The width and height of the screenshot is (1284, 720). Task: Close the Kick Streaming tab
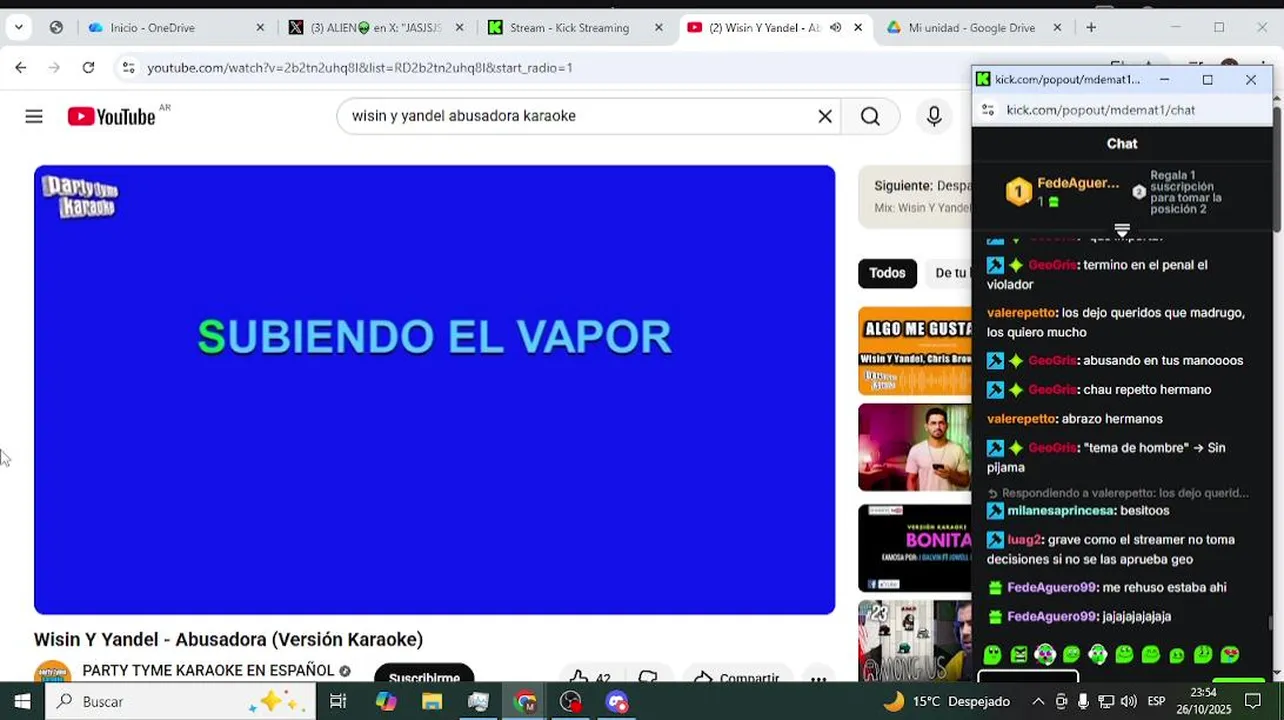(x=658, y=28)
